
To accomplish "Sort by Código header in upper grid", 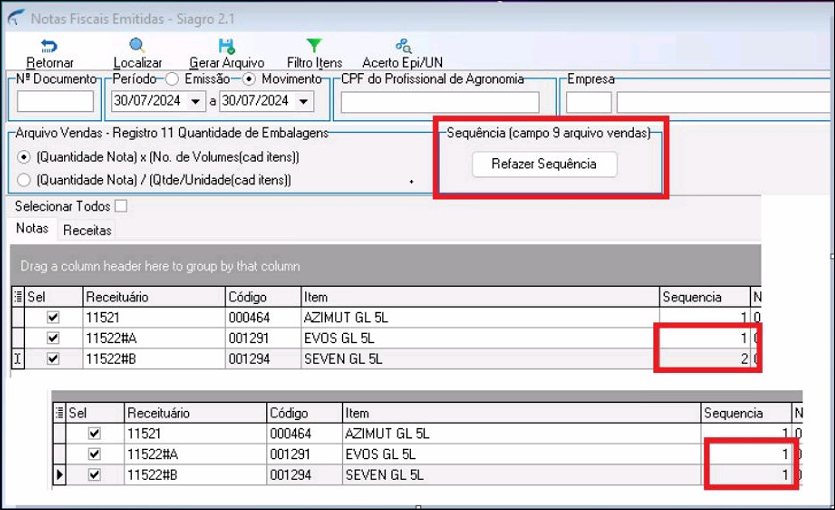I will pyautogui.click(x=263, y=297).
